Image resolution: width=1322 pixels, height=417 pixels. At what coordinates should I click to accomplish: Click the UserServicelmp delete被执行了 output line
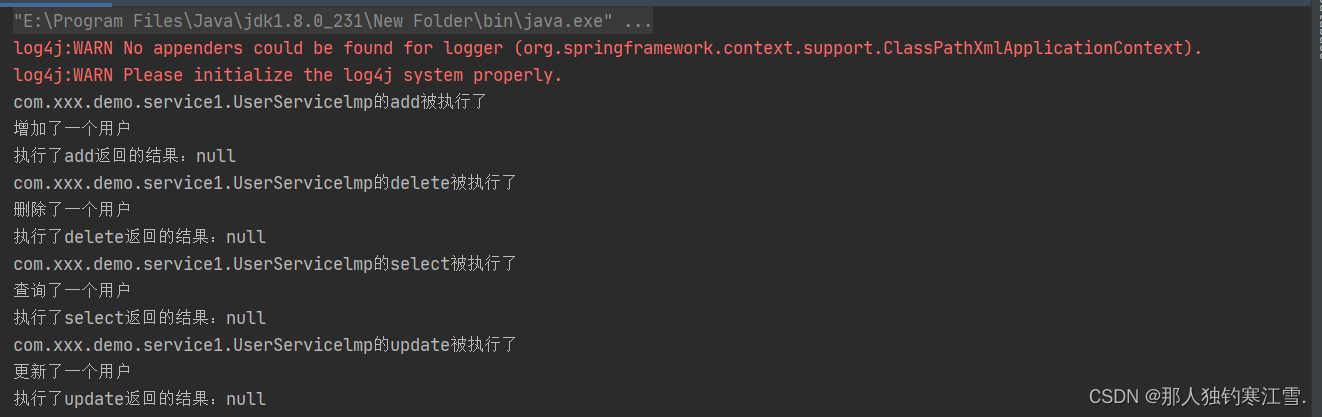(265, 183)
